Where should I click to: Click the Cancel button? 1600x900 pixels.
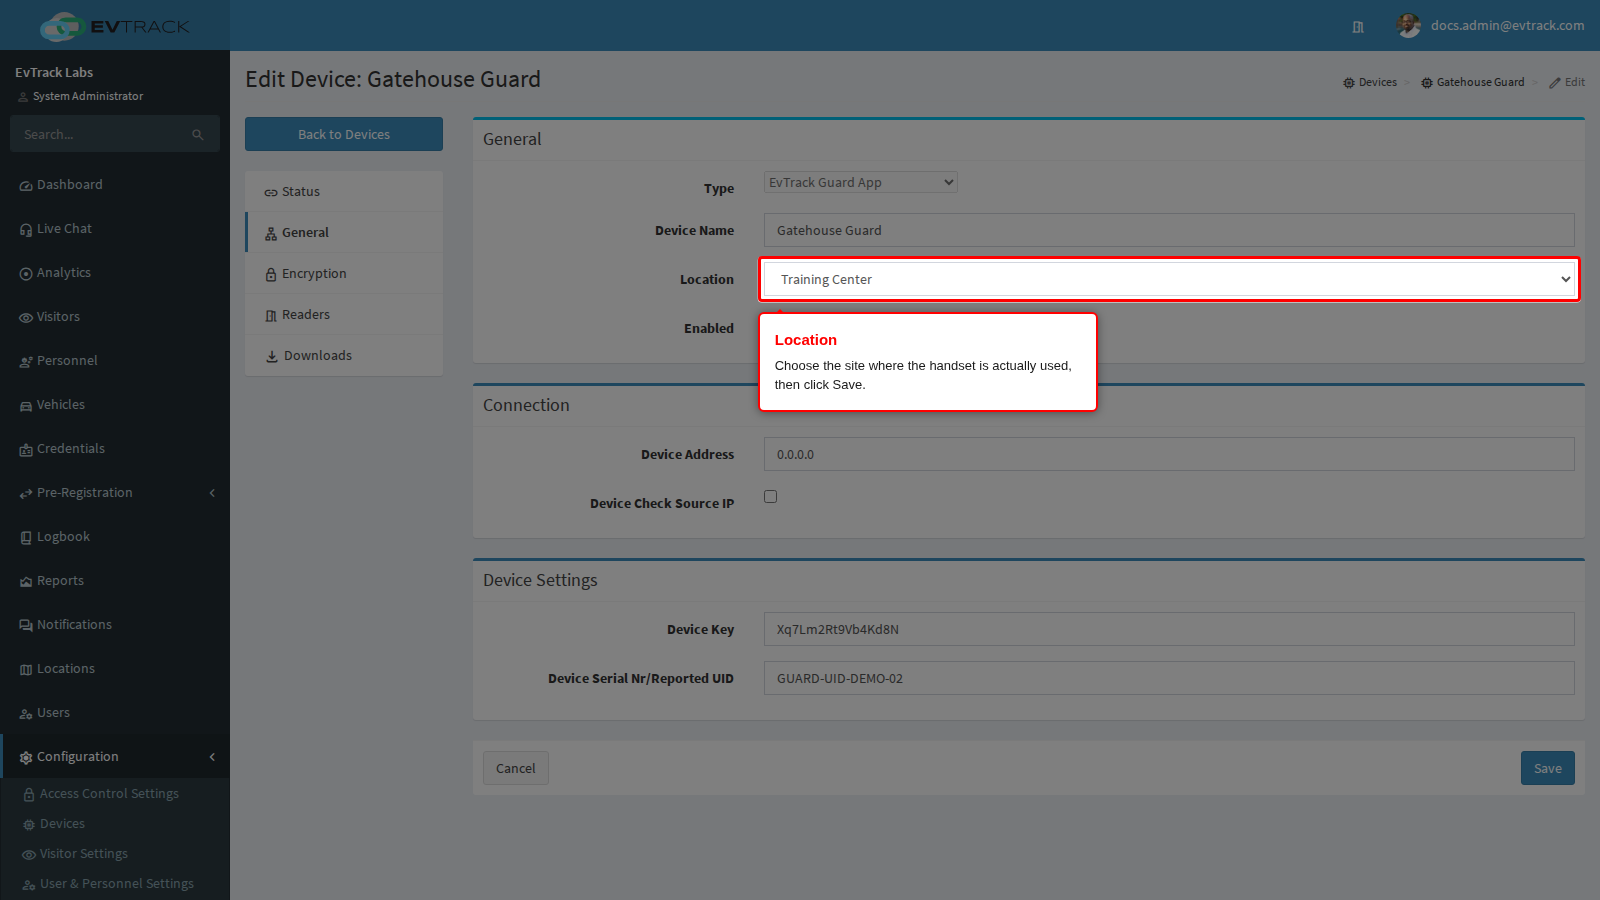point(516,768)
